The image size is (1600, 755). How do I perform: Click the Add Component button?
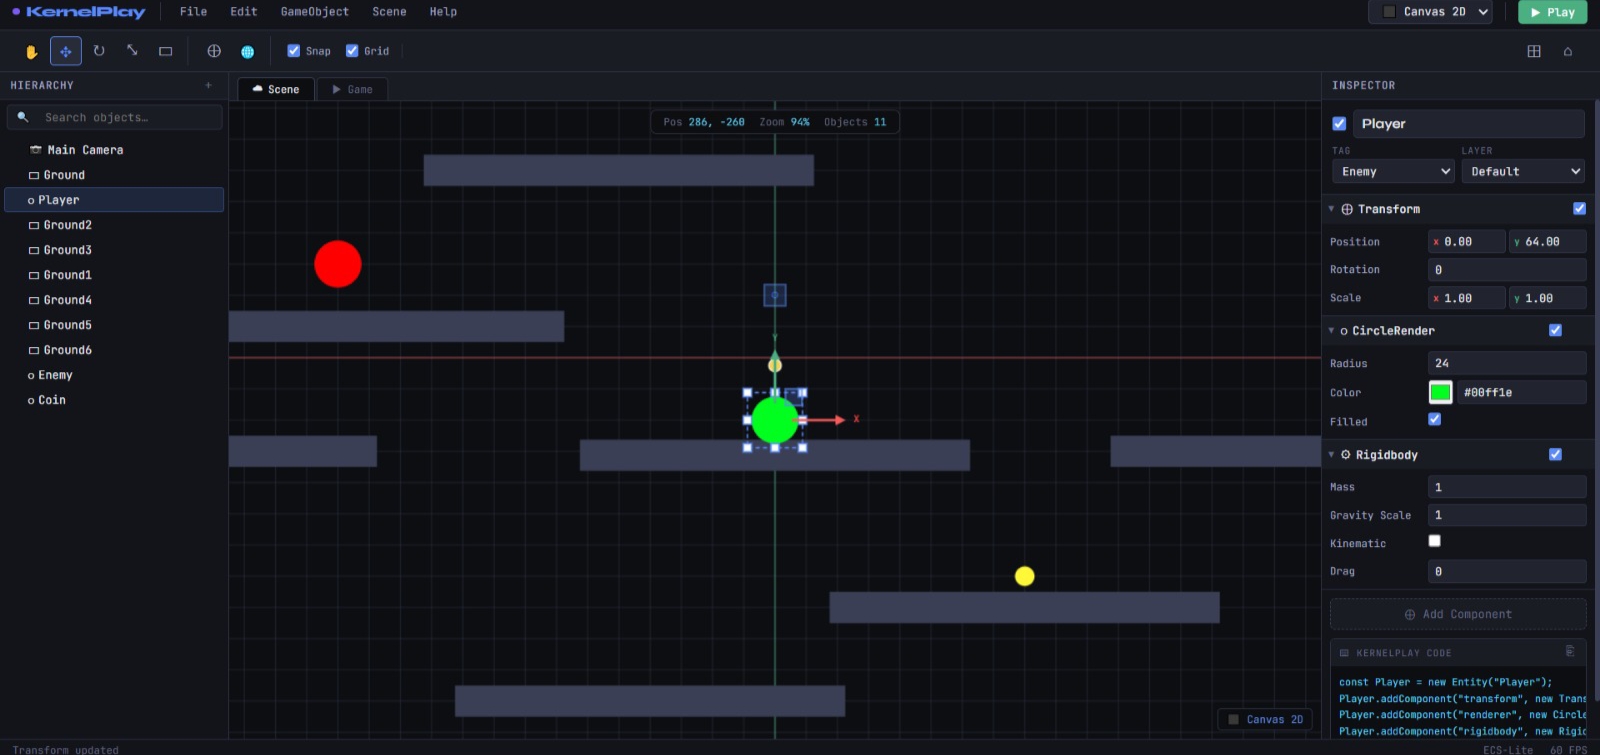pos(1458,614)
